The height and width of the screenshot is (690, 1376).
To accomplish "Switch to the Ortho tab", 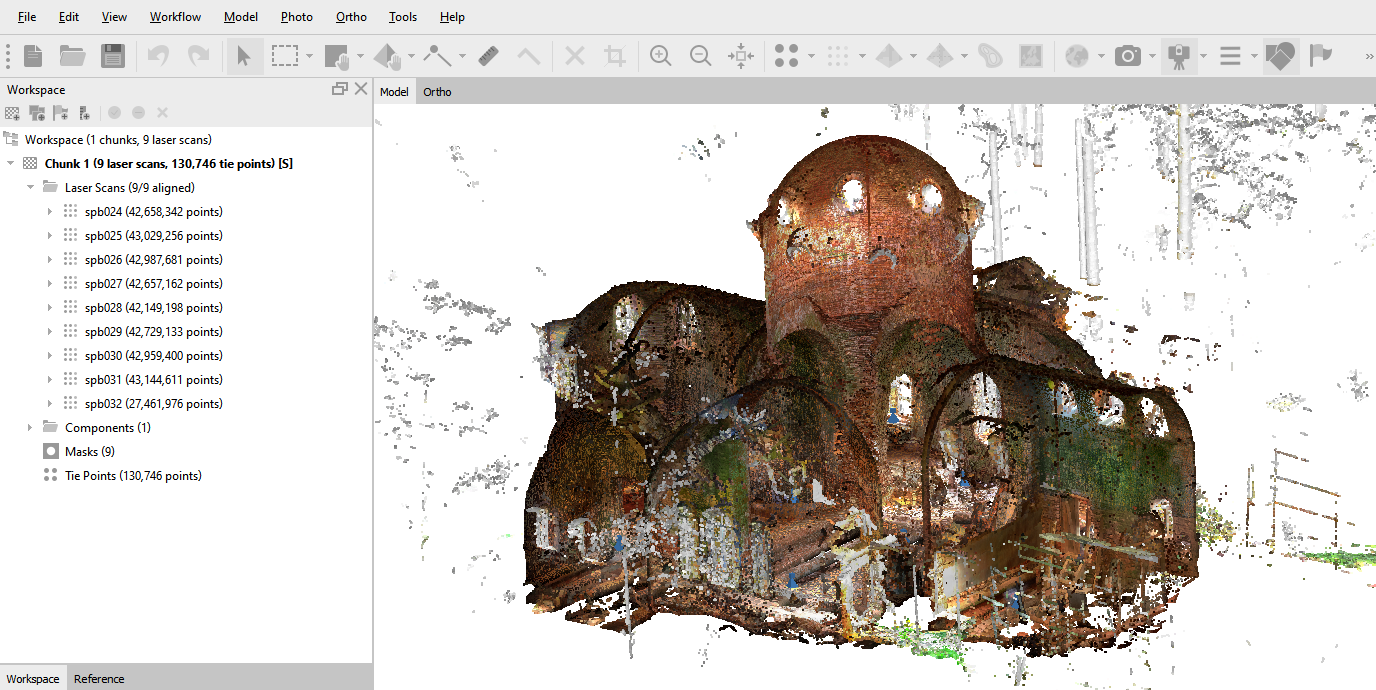I will pos(437,92).
